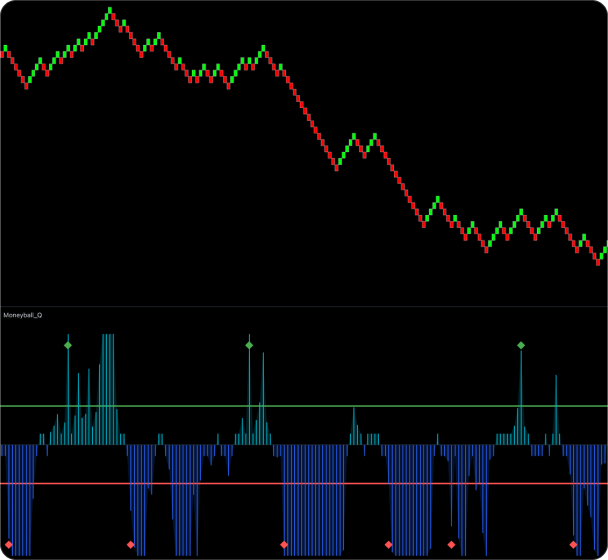Select the third red diamond from the left
Viewport: 608px width, 560px height.
point(284,545)
